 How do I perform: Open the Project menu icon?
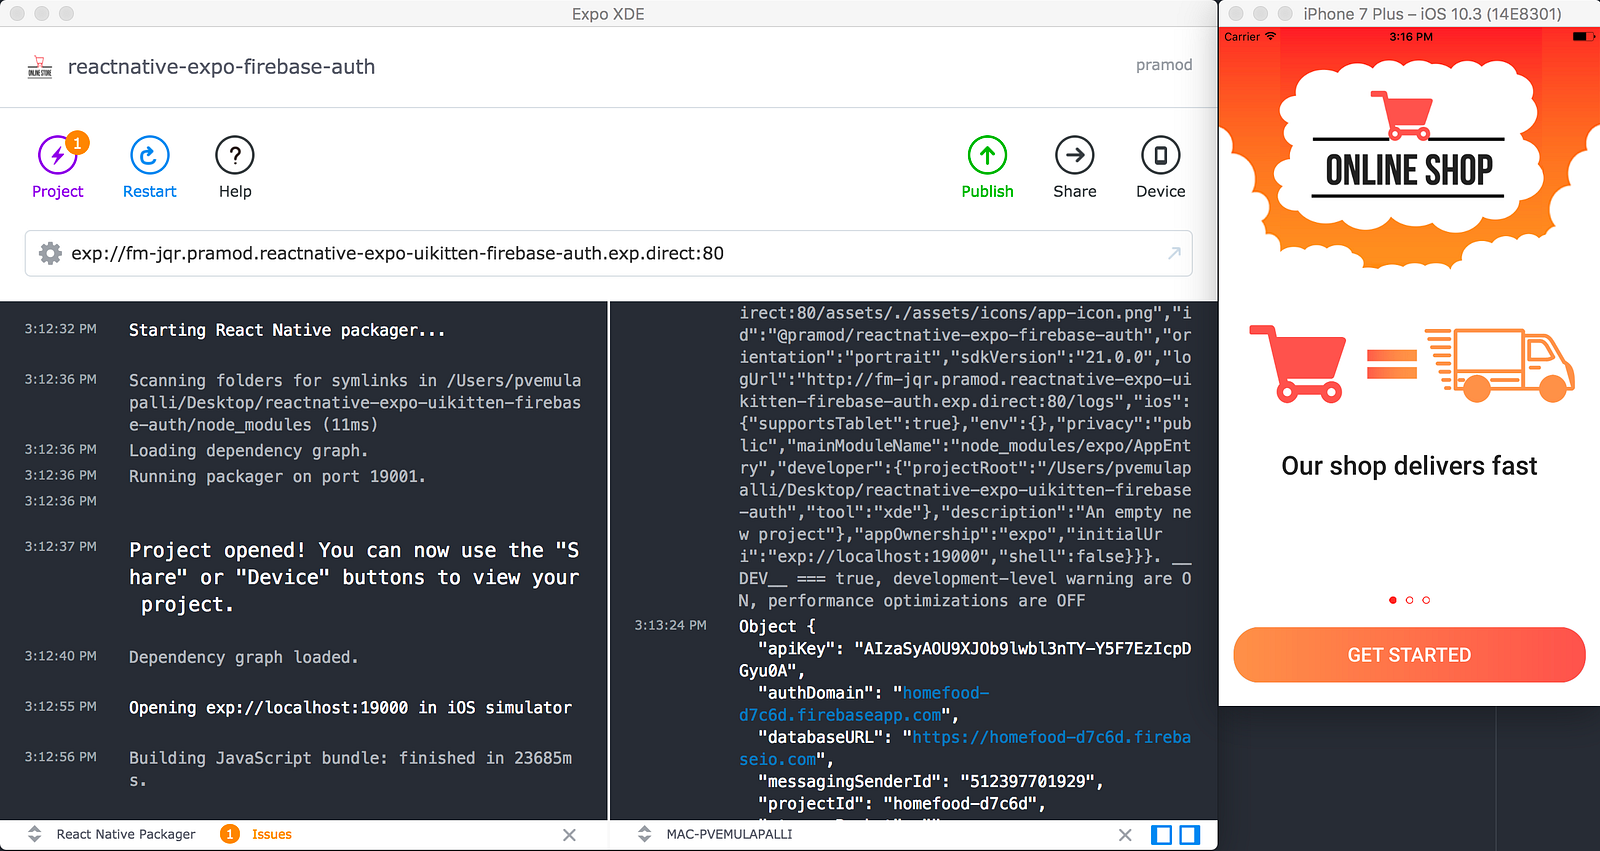click(x=58, y=156)
